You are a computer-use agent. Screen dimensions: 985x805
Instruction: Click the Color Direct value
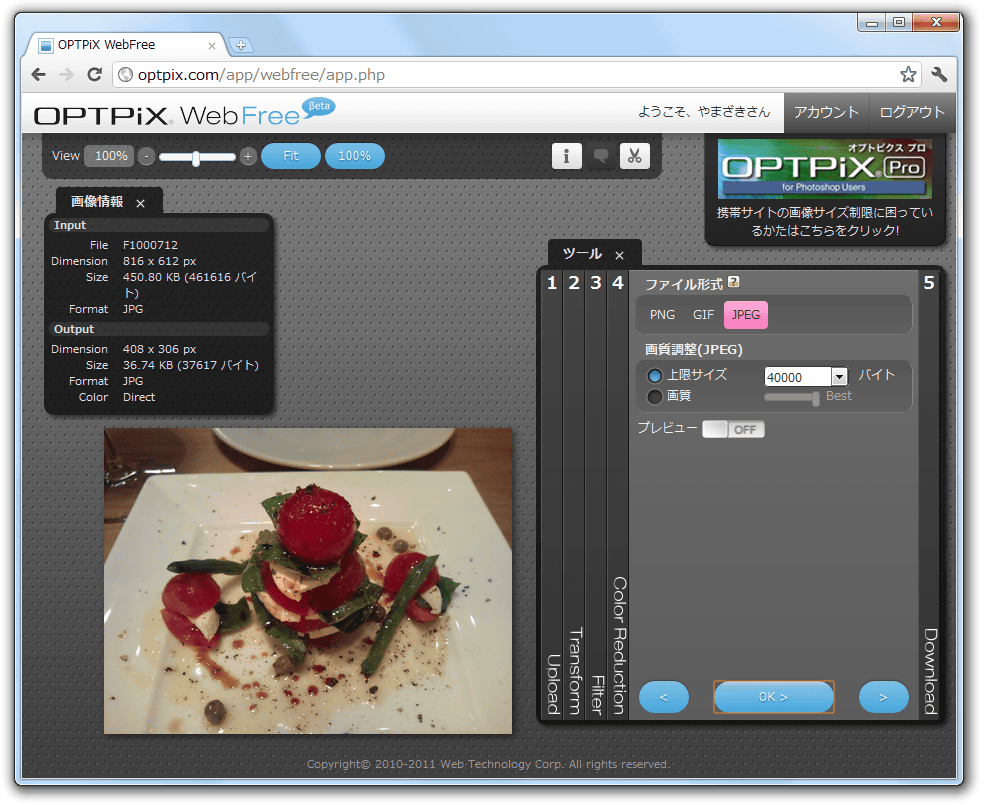[x=139, y=397]
